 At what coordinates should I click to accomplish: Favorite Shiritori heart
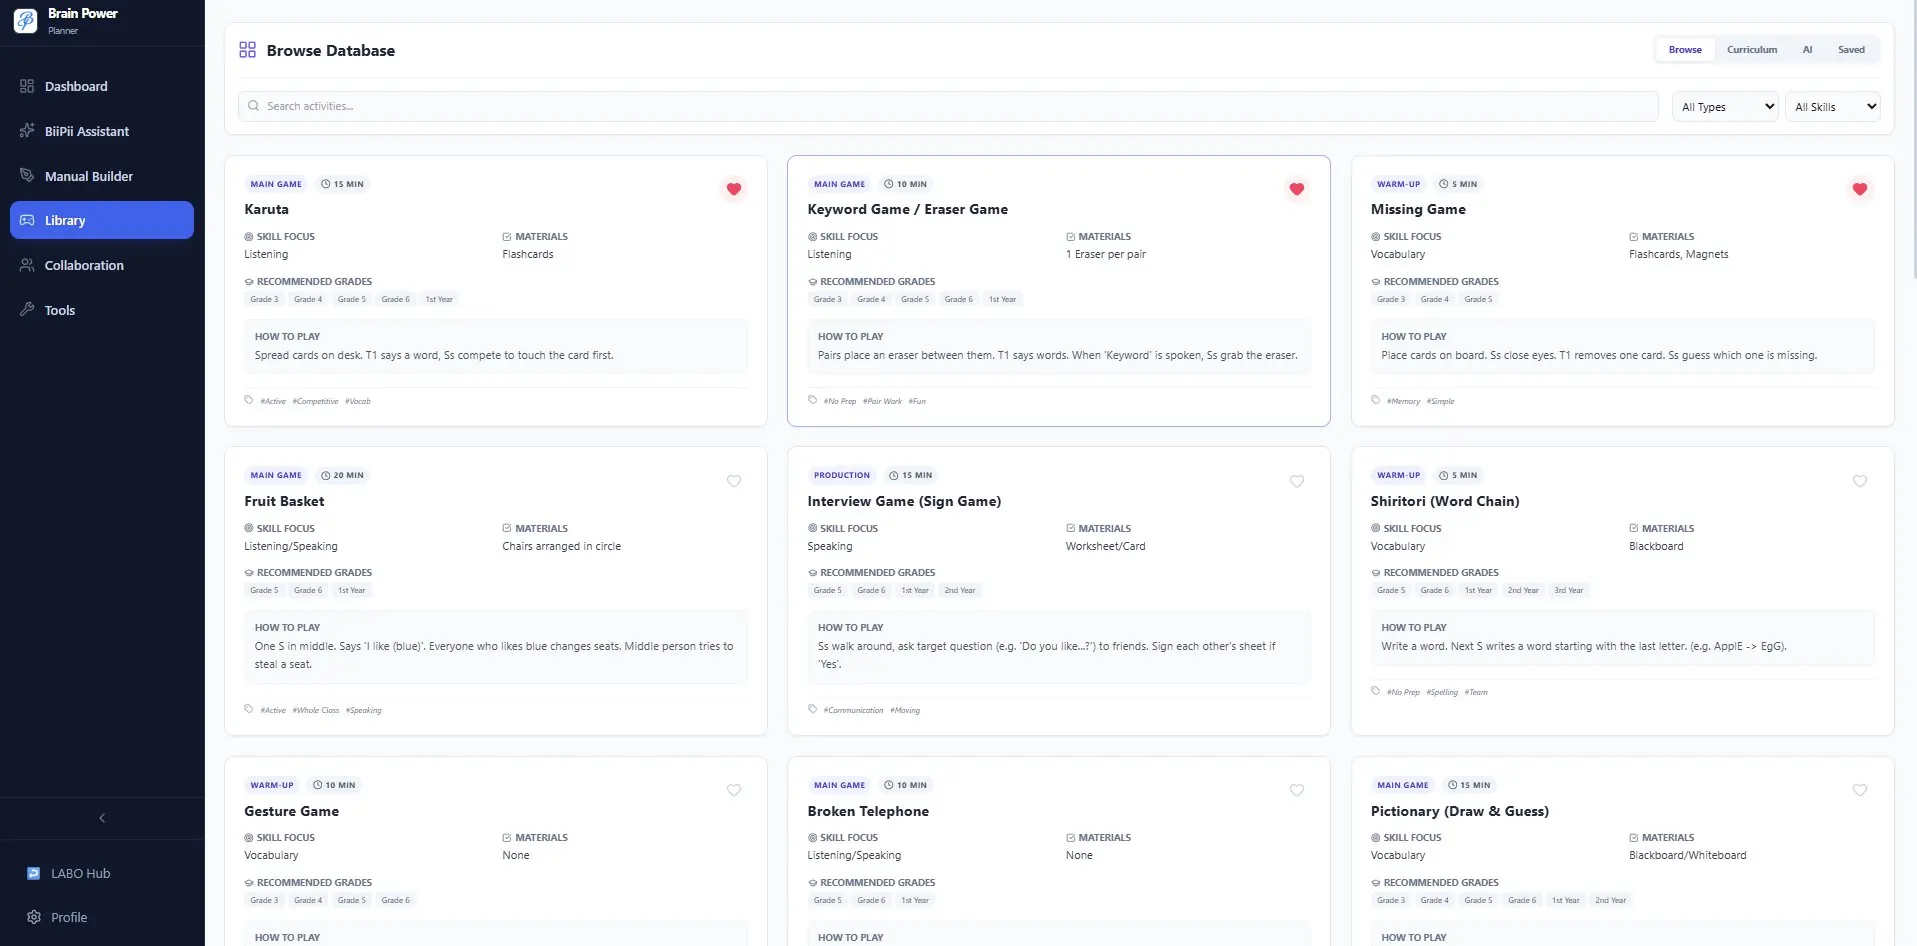1860,481
